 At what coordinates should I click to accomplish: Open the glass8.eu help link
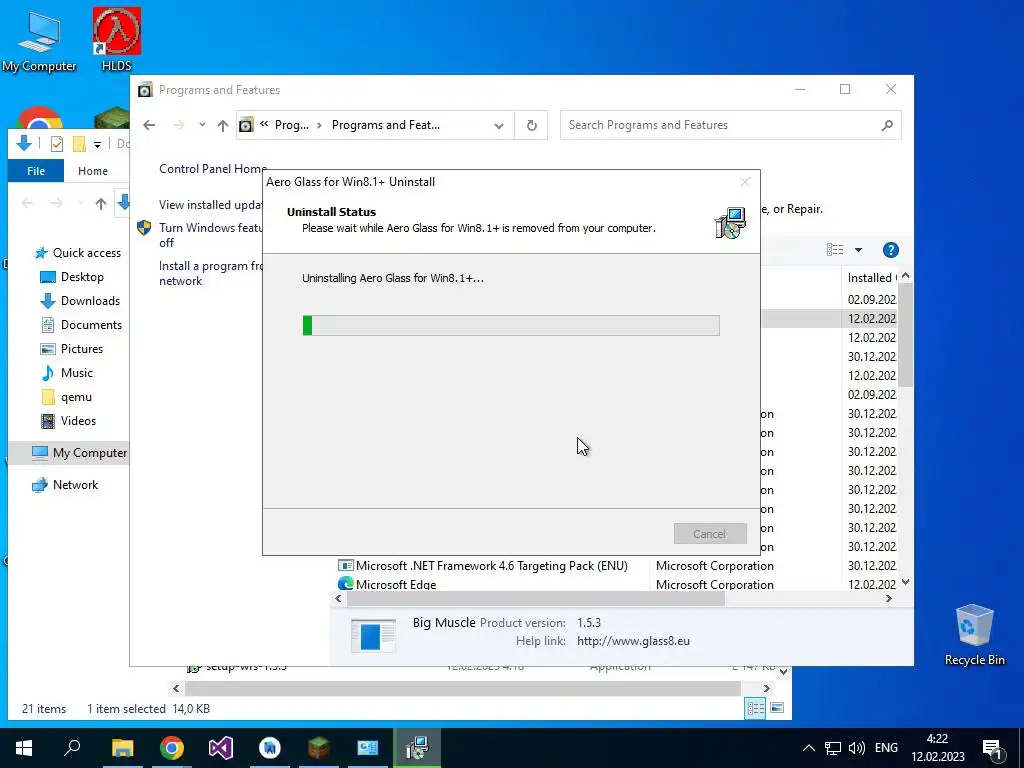pos(633,641)
